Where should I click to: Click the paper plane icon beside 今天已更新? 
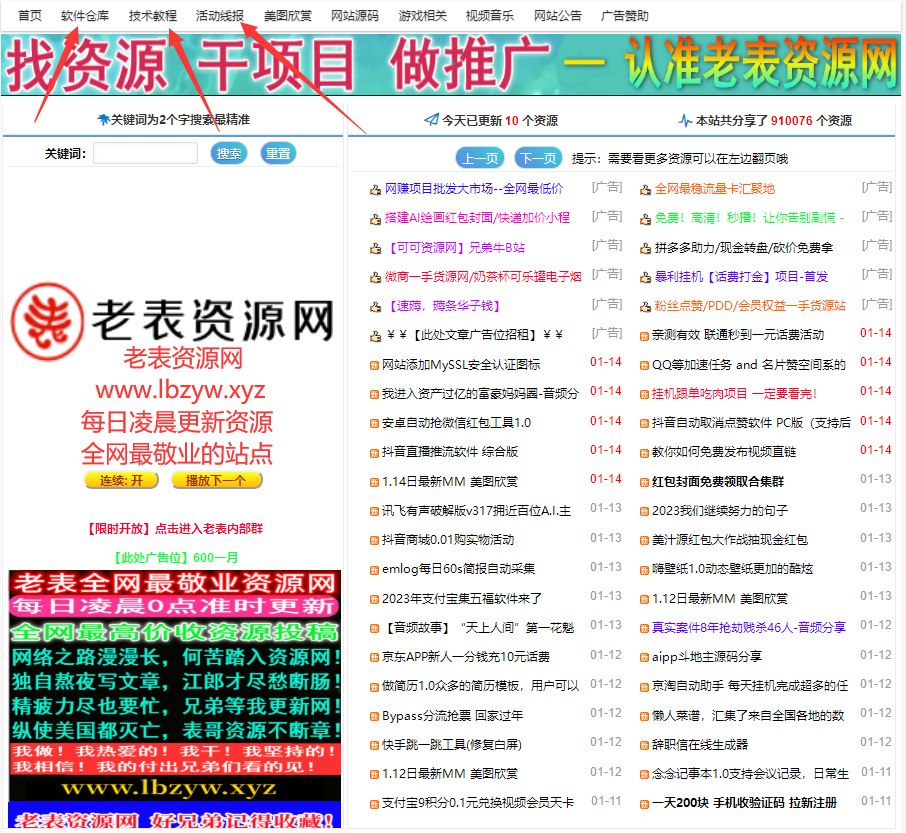pos(431,120)
